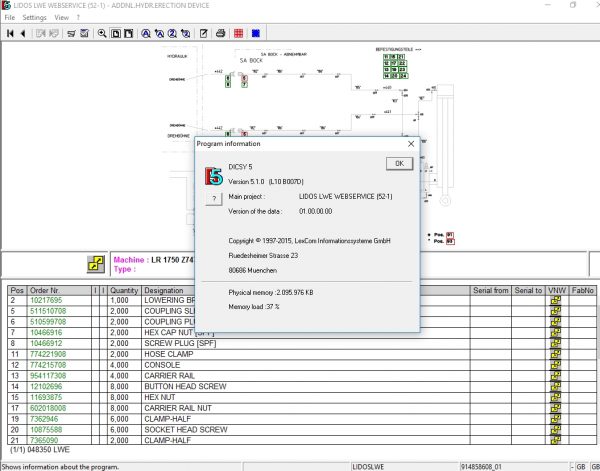600x471 pixels.
Task: Click position 14 hotspot in diagram grid
Action: click(386, 76)
